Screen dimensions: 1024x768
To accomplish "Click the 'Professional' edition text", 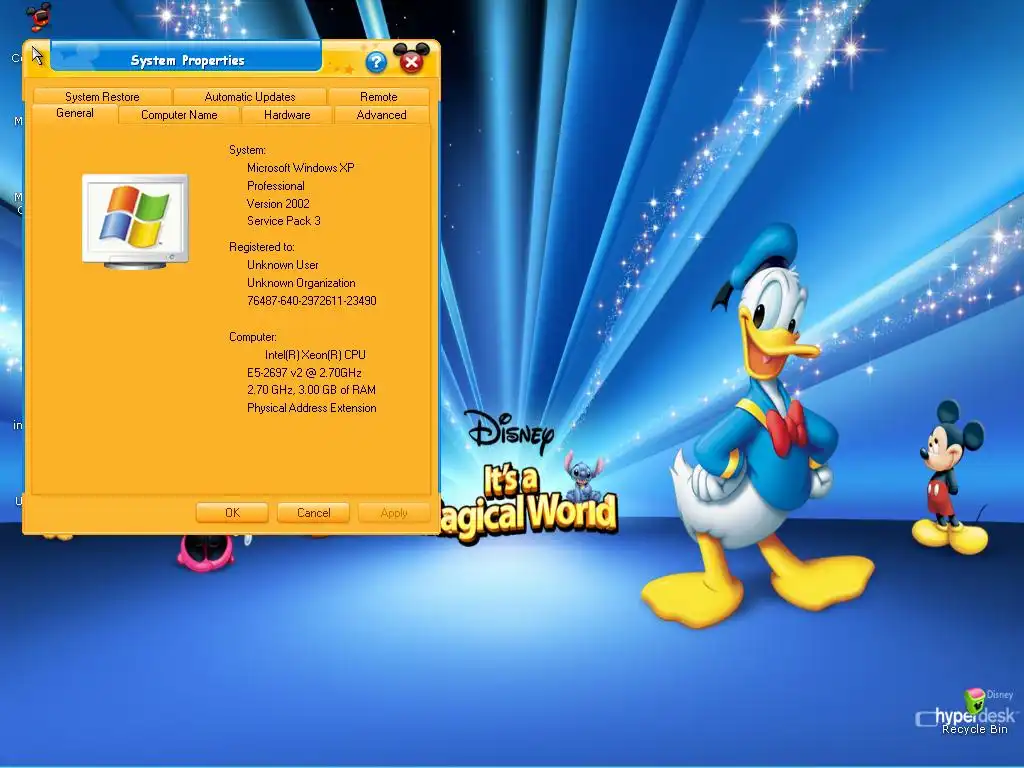I will pyautogui.click(x=276, y=186).
